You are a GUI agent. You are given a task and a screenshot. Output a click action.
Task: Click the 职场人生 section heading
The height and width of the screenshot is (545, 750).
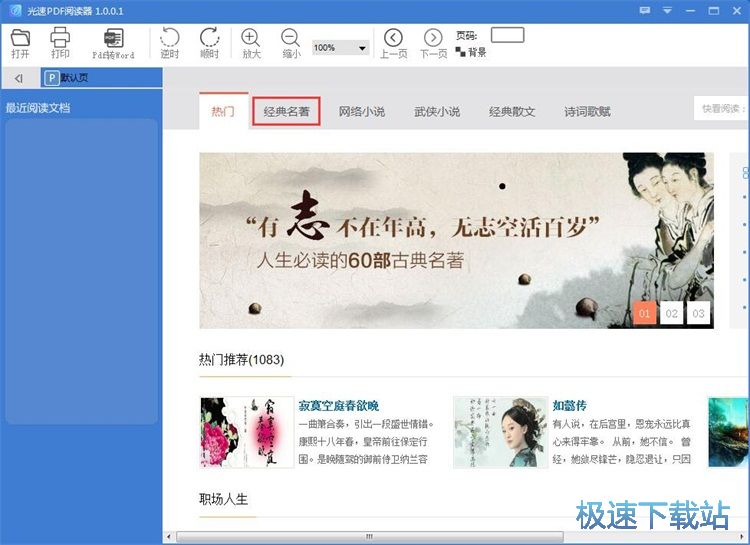click(223, 500)
